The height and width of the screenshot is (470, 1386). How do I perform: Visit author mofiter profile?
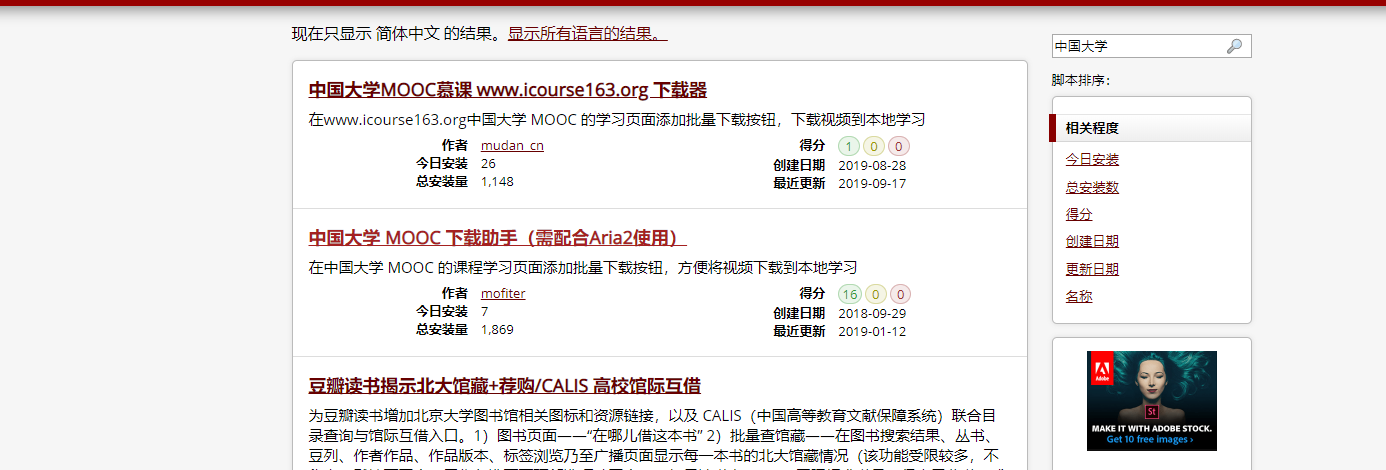coord(503,294)
